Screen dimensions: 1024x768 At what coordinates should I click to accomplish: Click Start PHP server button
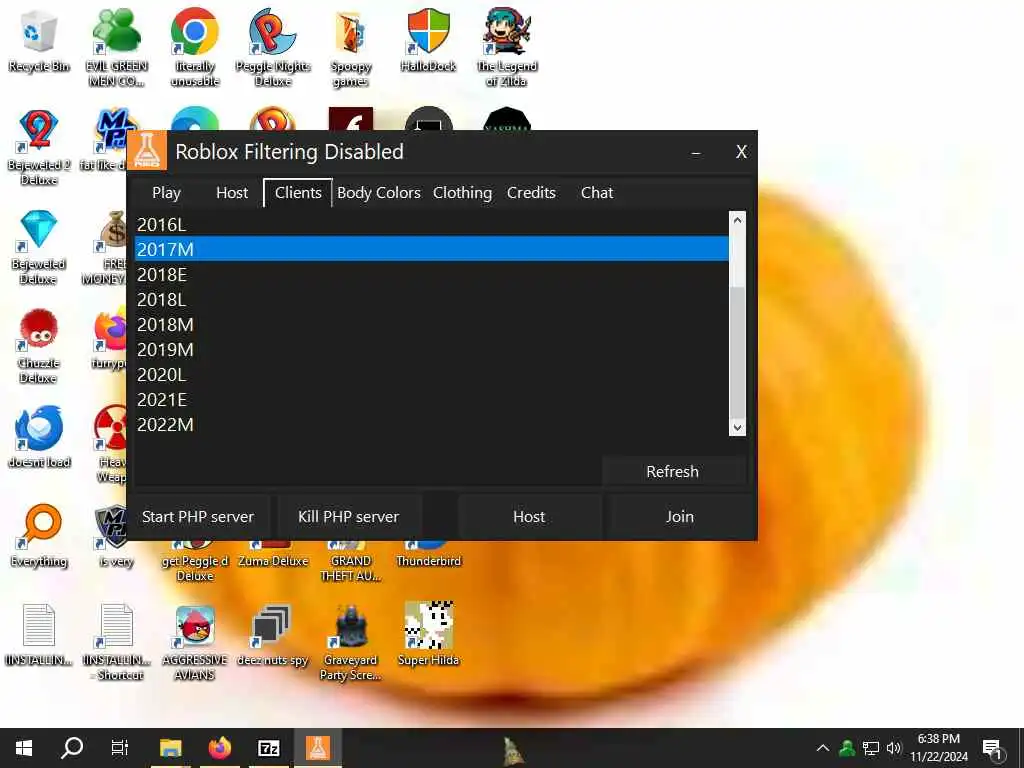[198, 517]
